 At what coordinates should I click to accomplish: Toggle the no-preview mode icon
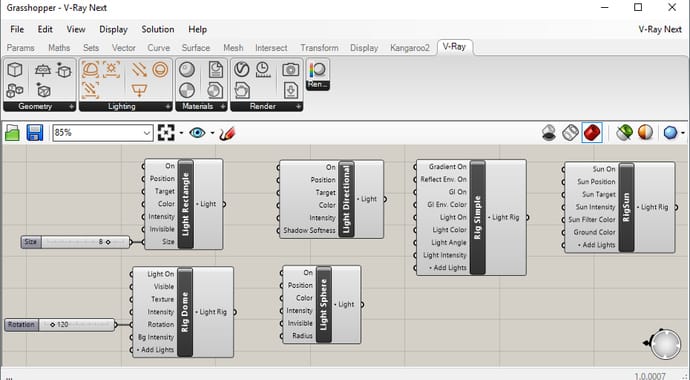click(549, 133)
